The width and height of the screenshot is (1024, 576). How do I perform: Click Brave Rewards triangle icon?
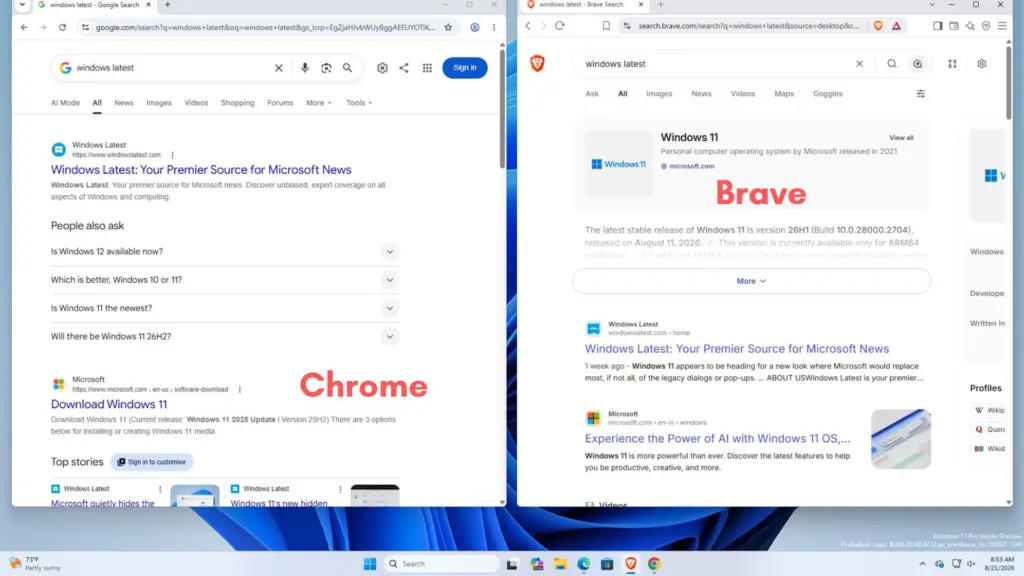[897, 26]
